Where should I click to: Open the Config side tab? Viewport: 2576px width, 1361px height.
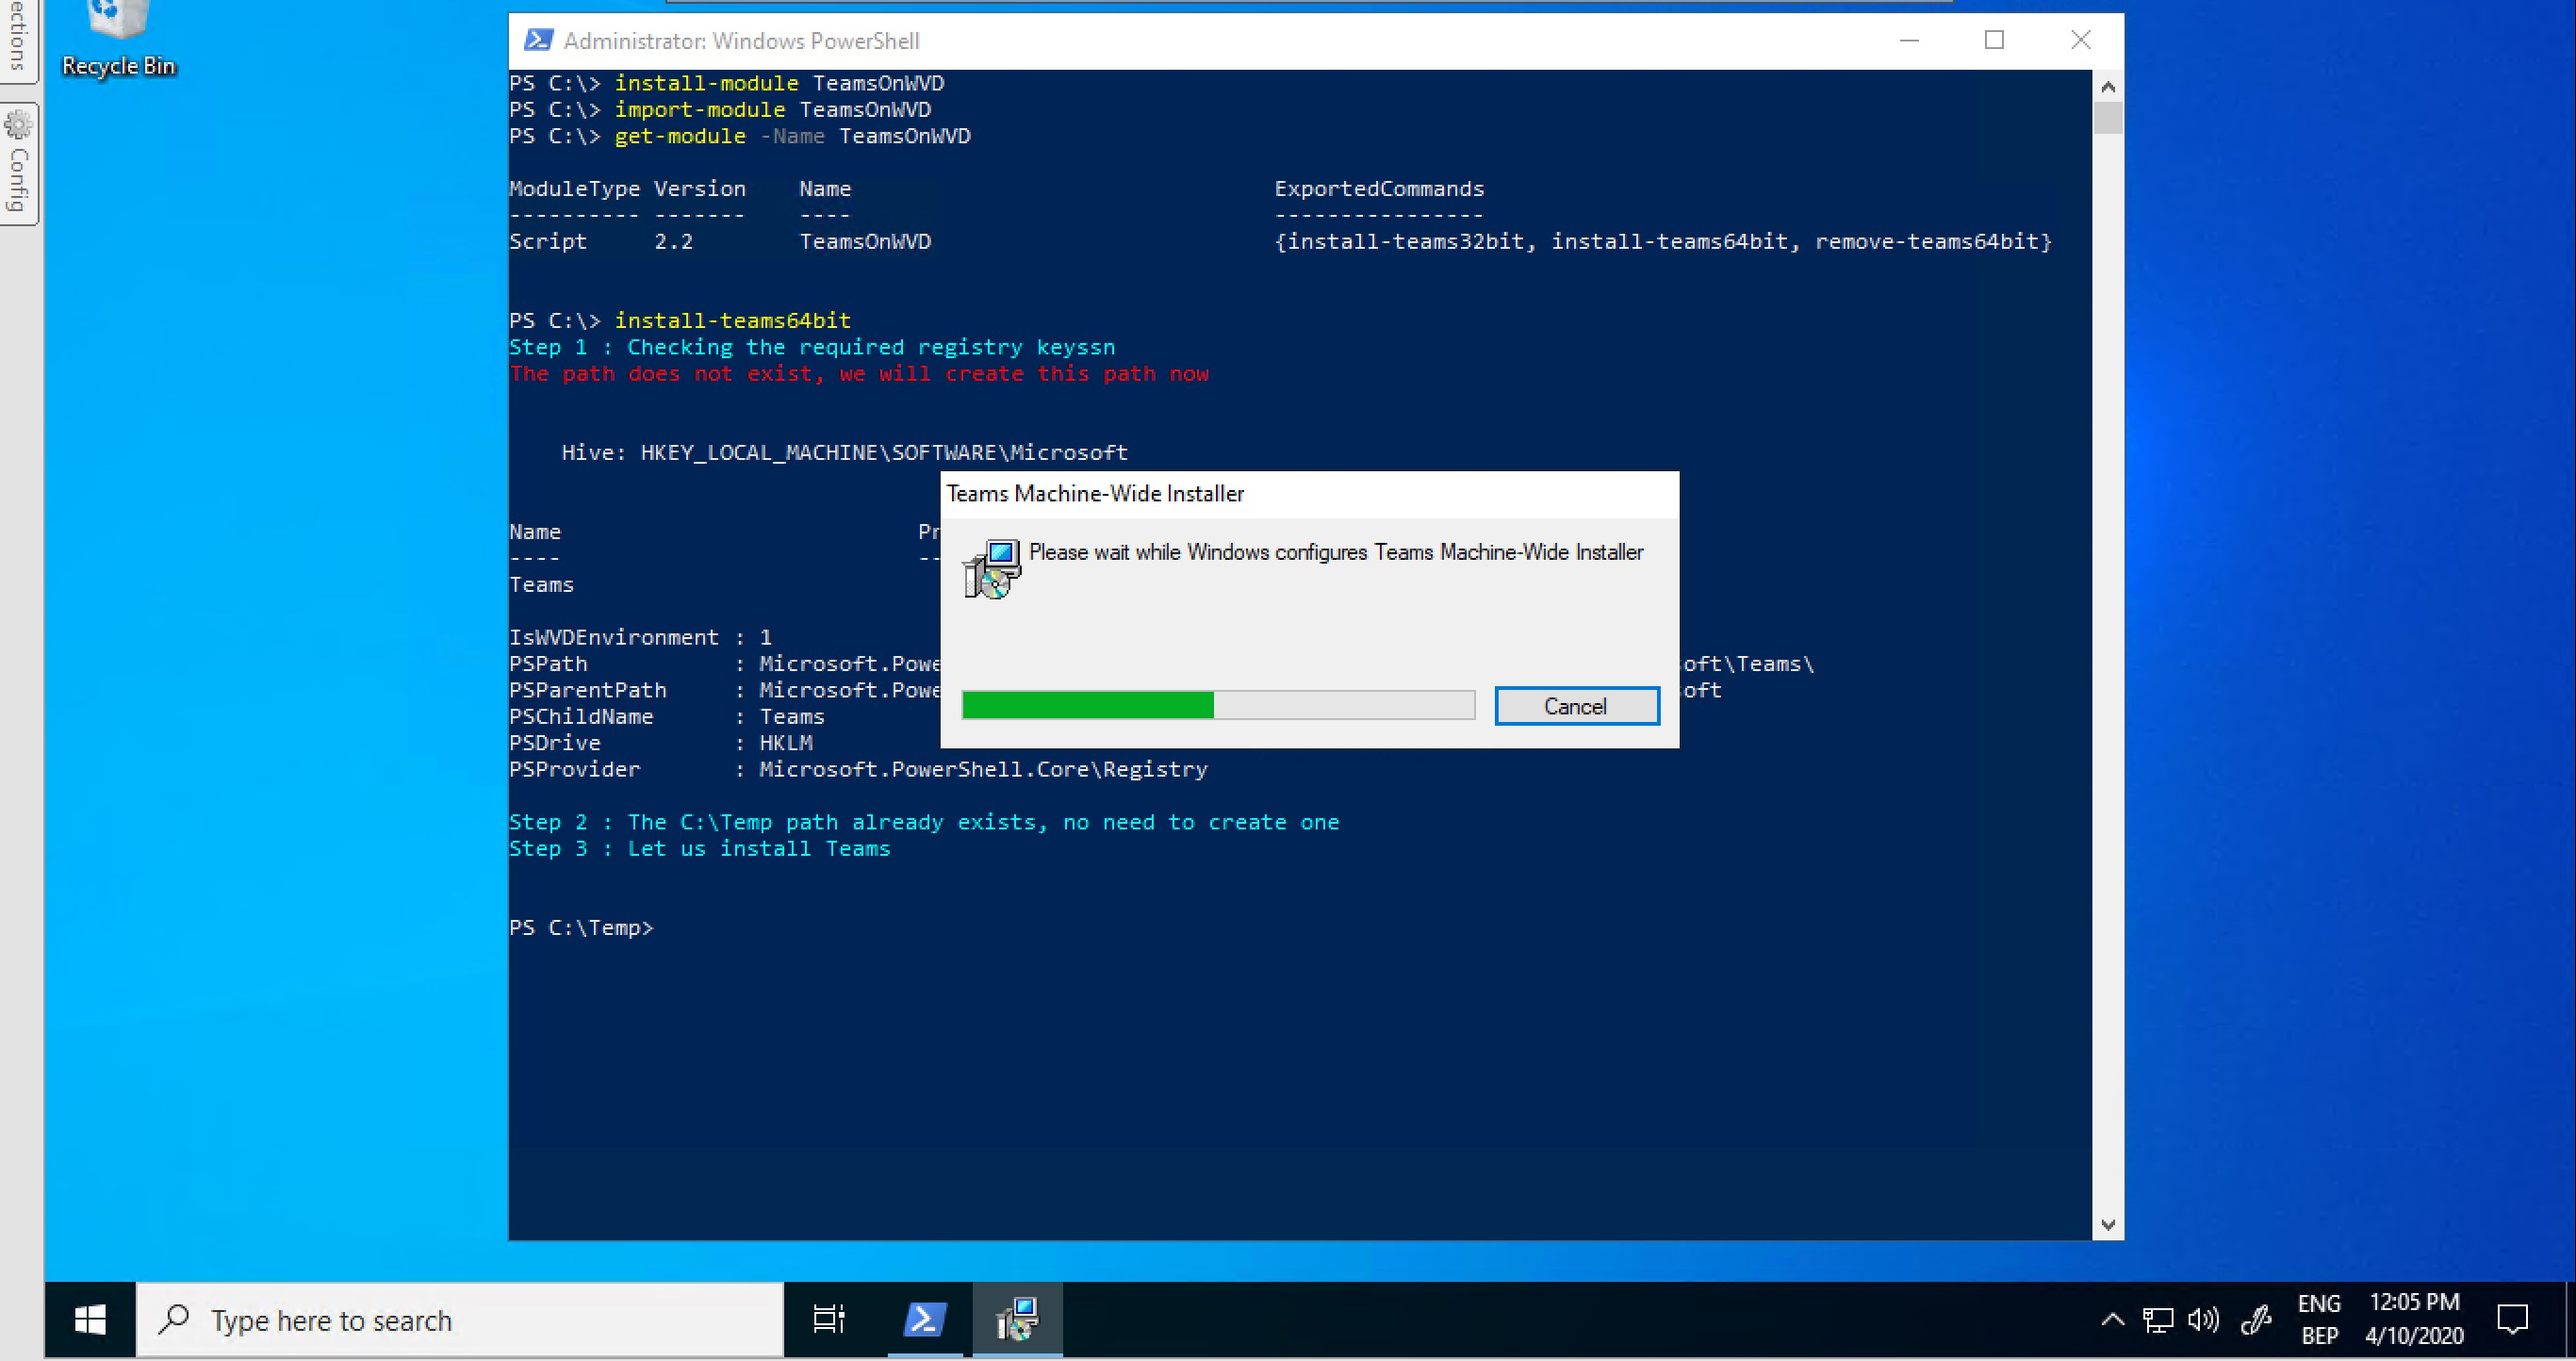(19, 164)
